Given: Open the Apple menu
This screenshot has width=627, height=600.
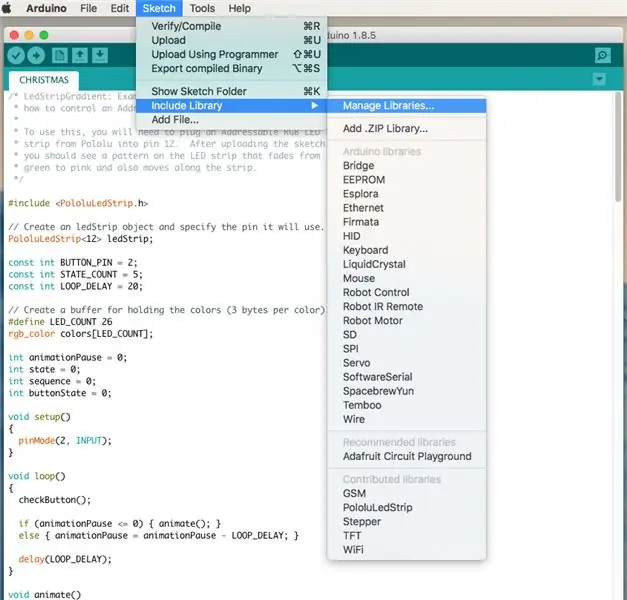Looking at the screenshot, I should click(7, 8).
